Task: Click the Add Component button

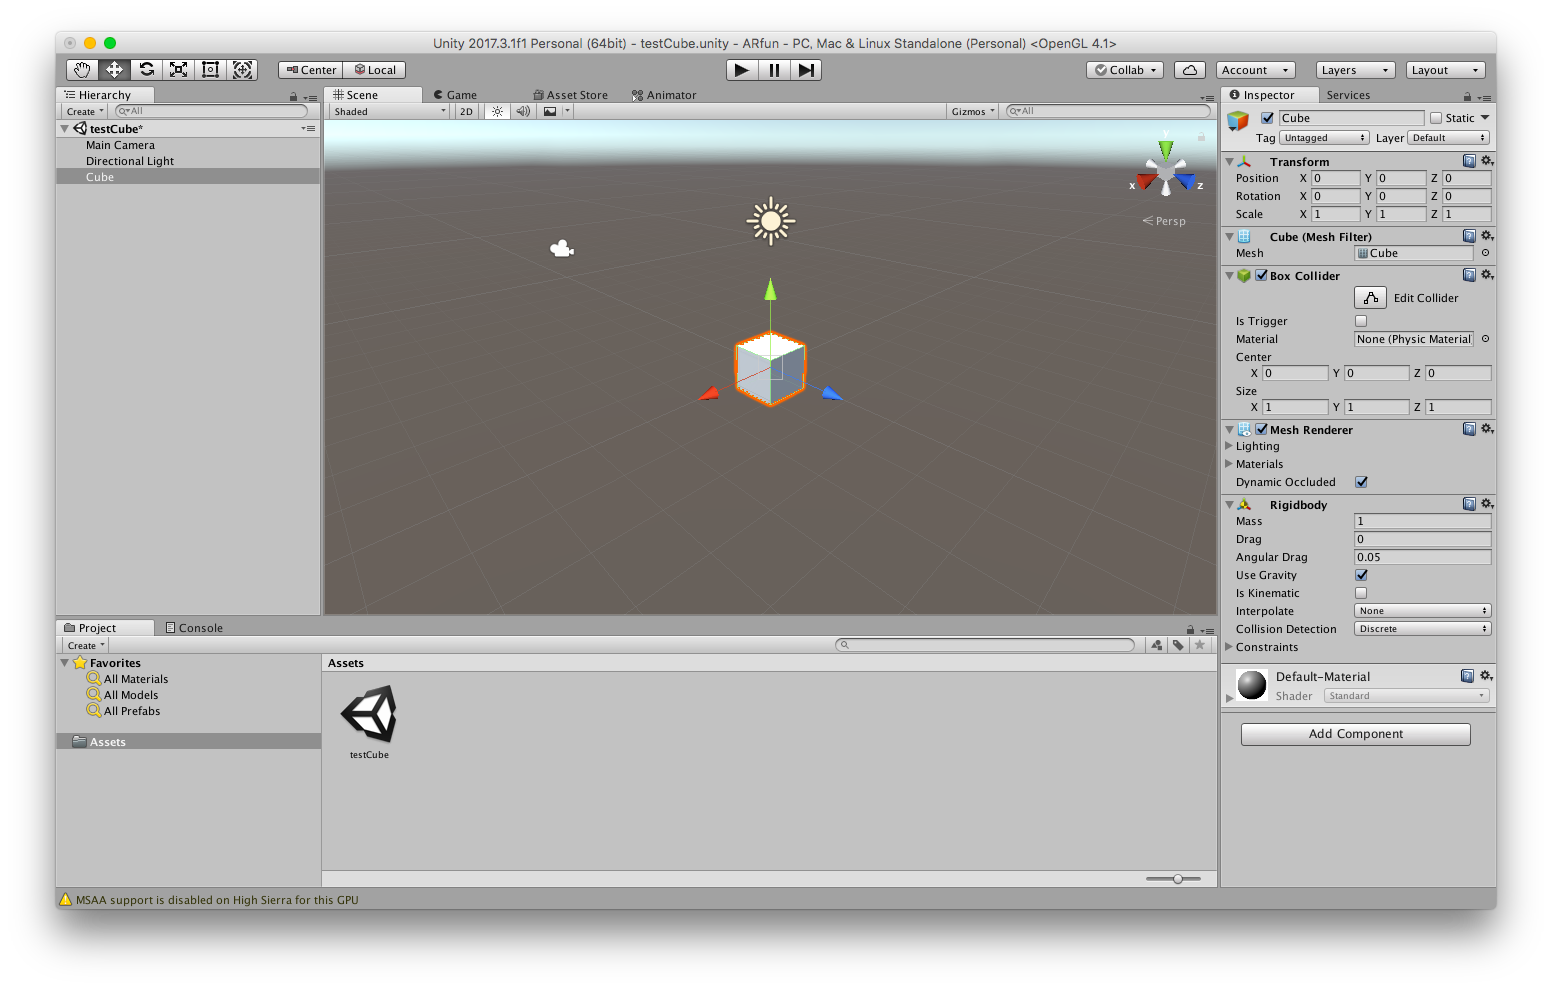Action: point(1356,734)
